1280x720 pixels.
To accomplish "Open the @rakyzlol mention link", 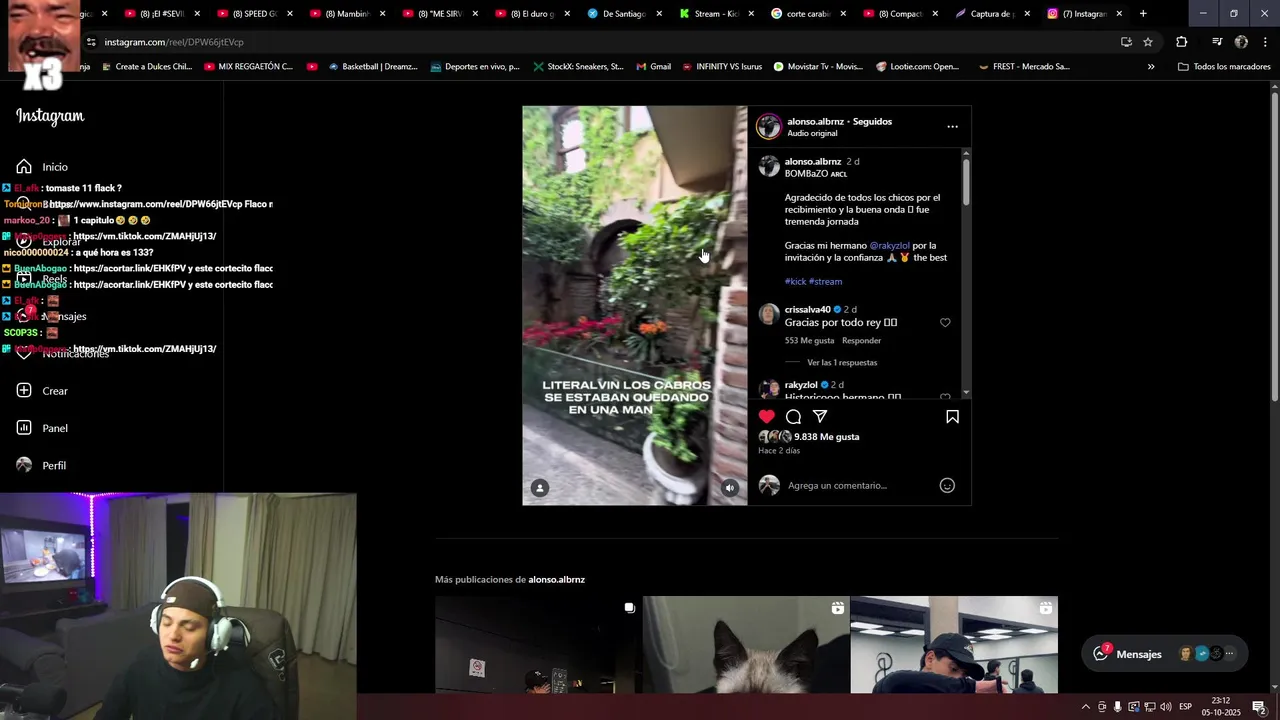I will click(x=889, y=245).
